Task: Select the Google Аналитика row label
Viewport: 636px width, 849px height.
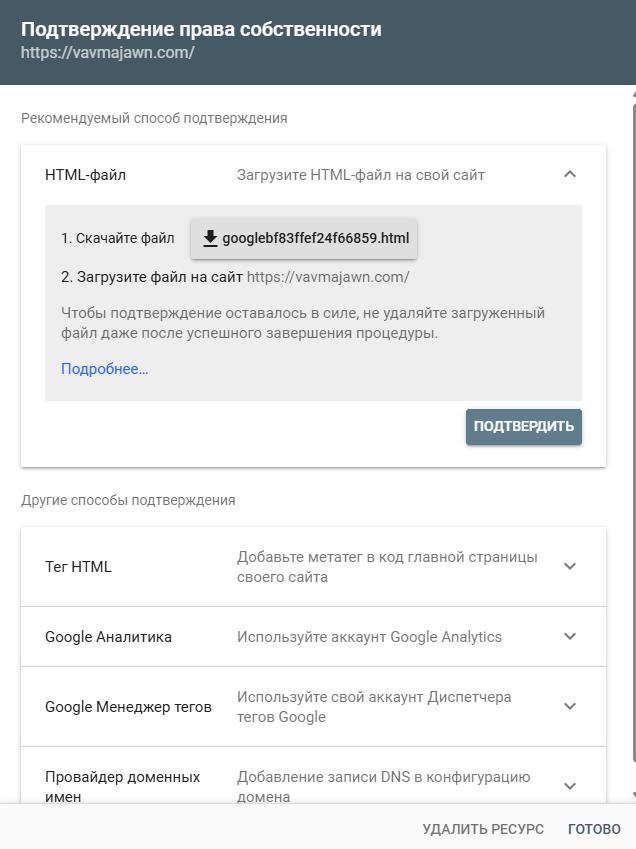Action: [108, 637]
